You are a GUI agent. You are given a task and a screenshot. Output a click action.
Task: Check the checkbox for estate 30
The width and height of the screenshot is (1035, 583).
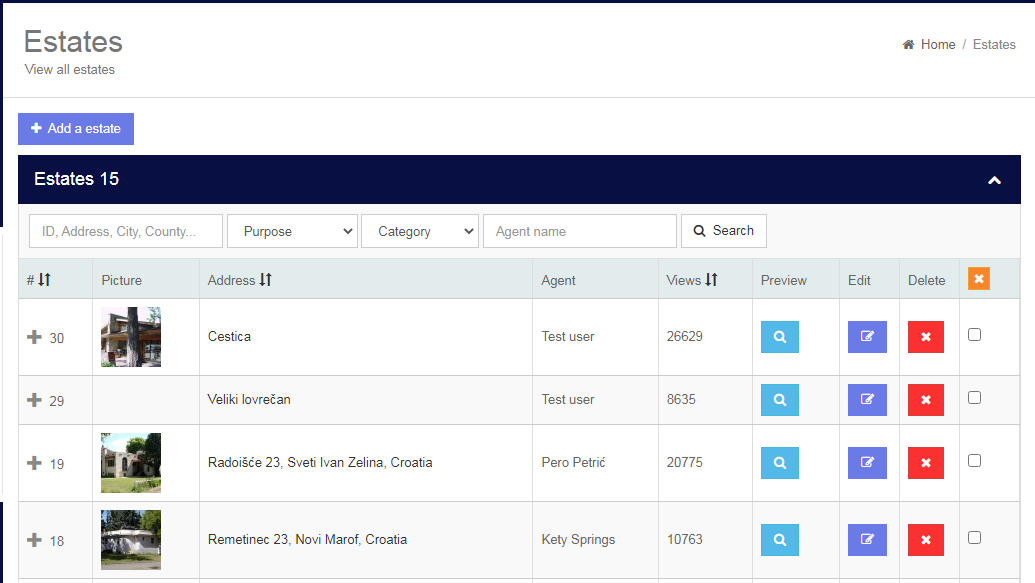(974, 334)
